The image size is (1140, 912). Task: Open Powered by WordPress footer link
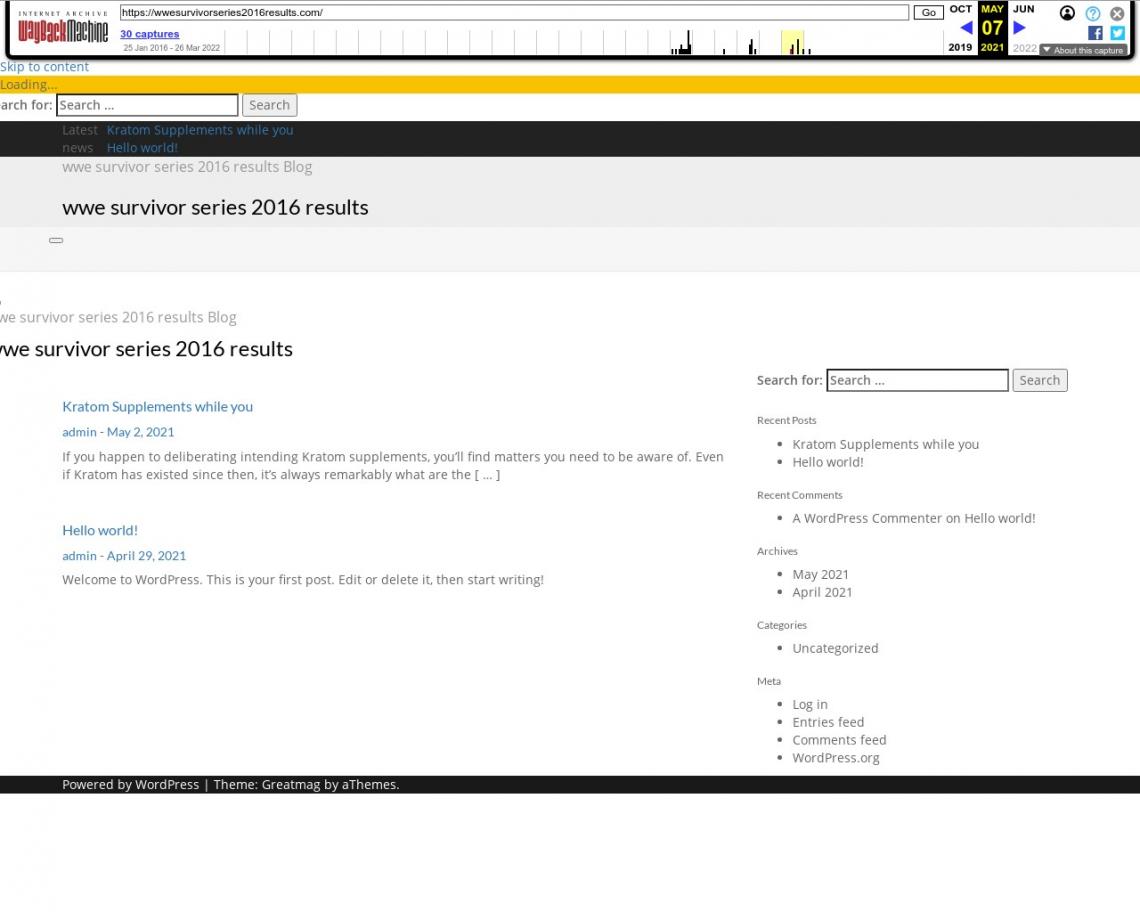(x=130, y=785)
